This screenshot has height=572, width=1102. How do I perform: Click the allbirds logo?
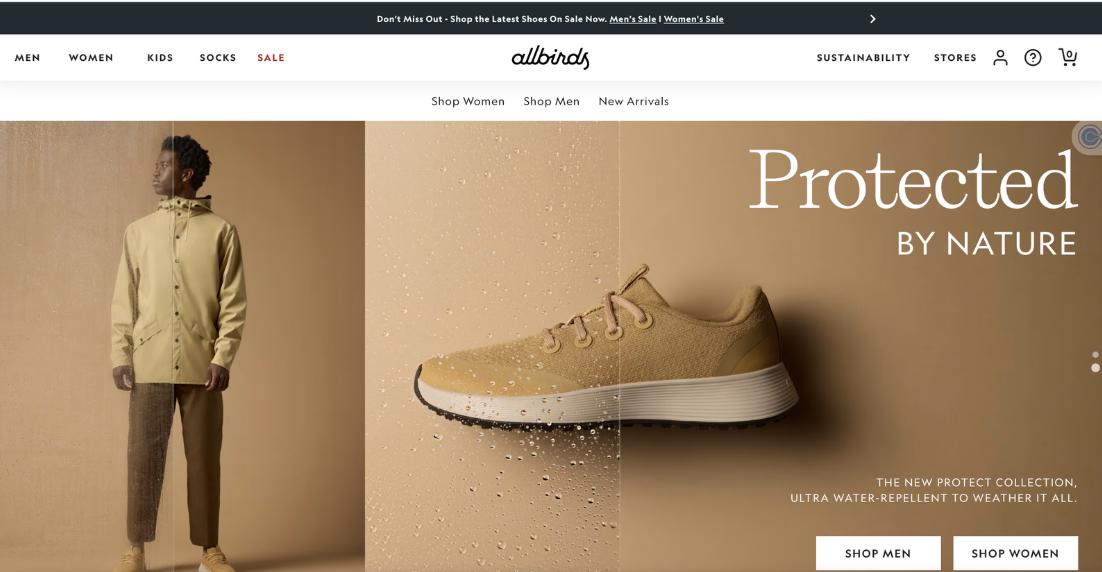(x=550, y=58)
